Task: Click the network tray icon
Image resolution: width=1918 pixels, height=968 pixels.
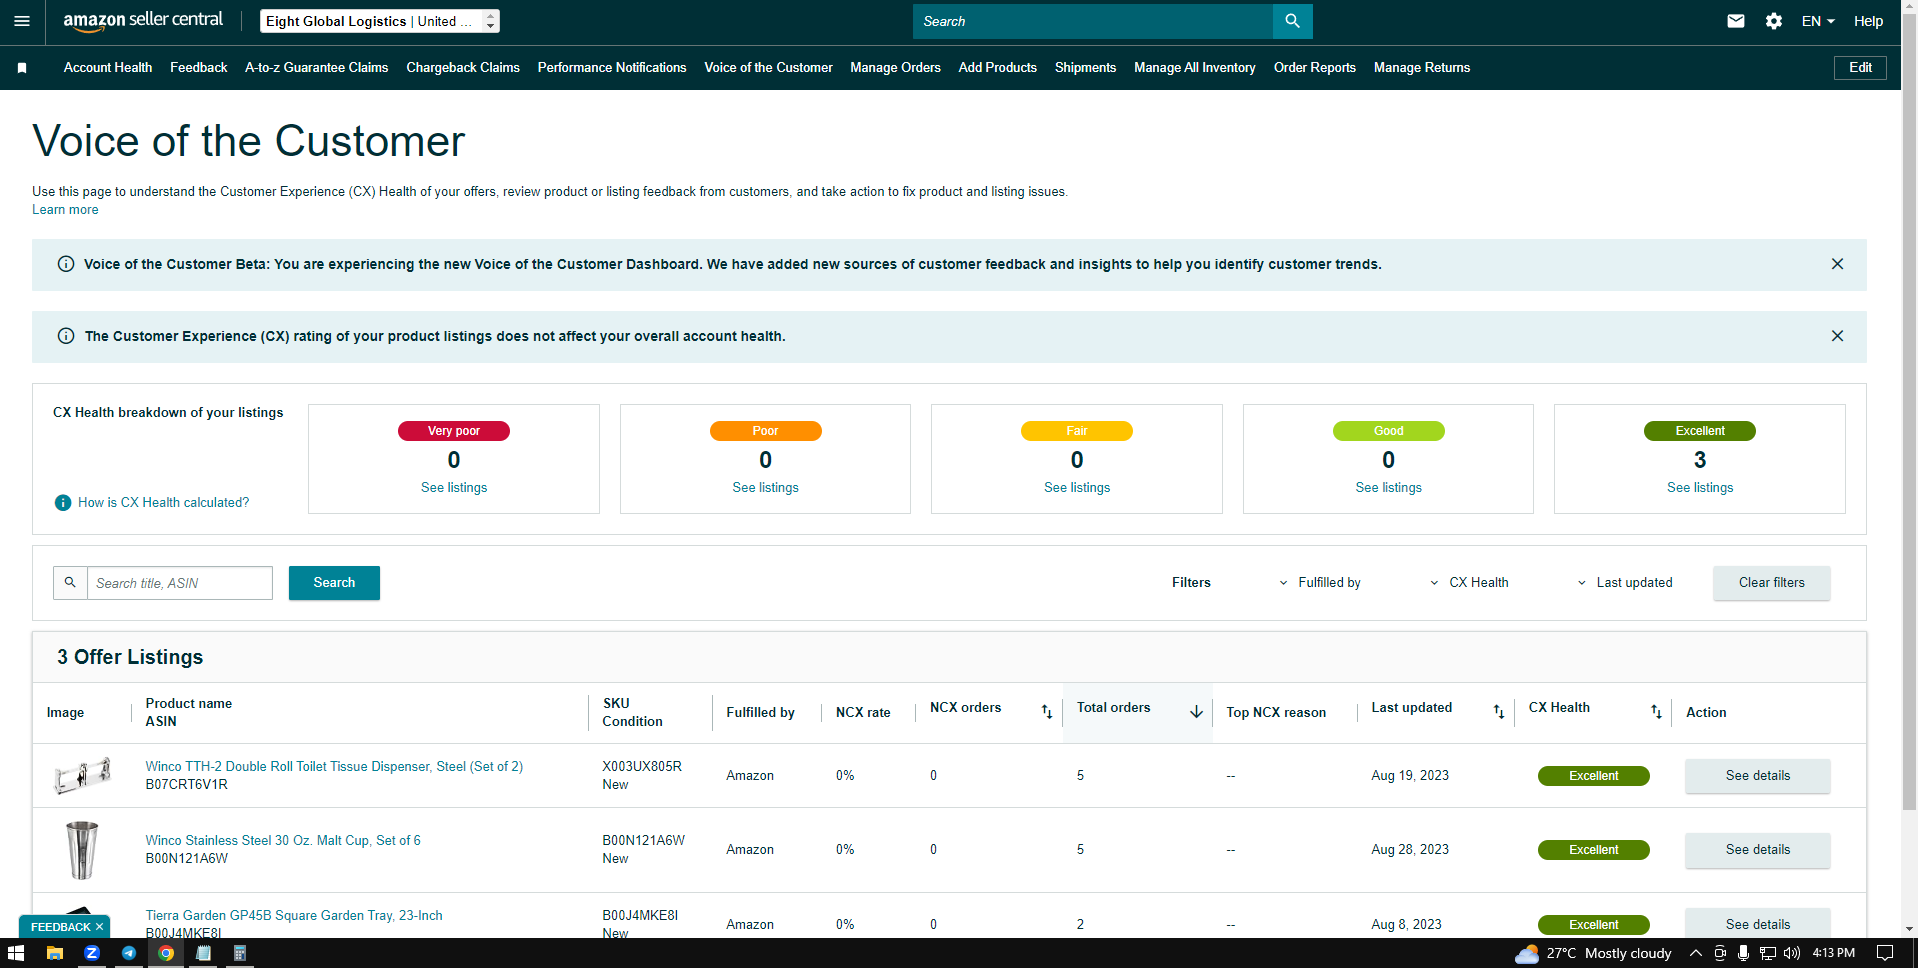Action: [x=1767, y=953]
